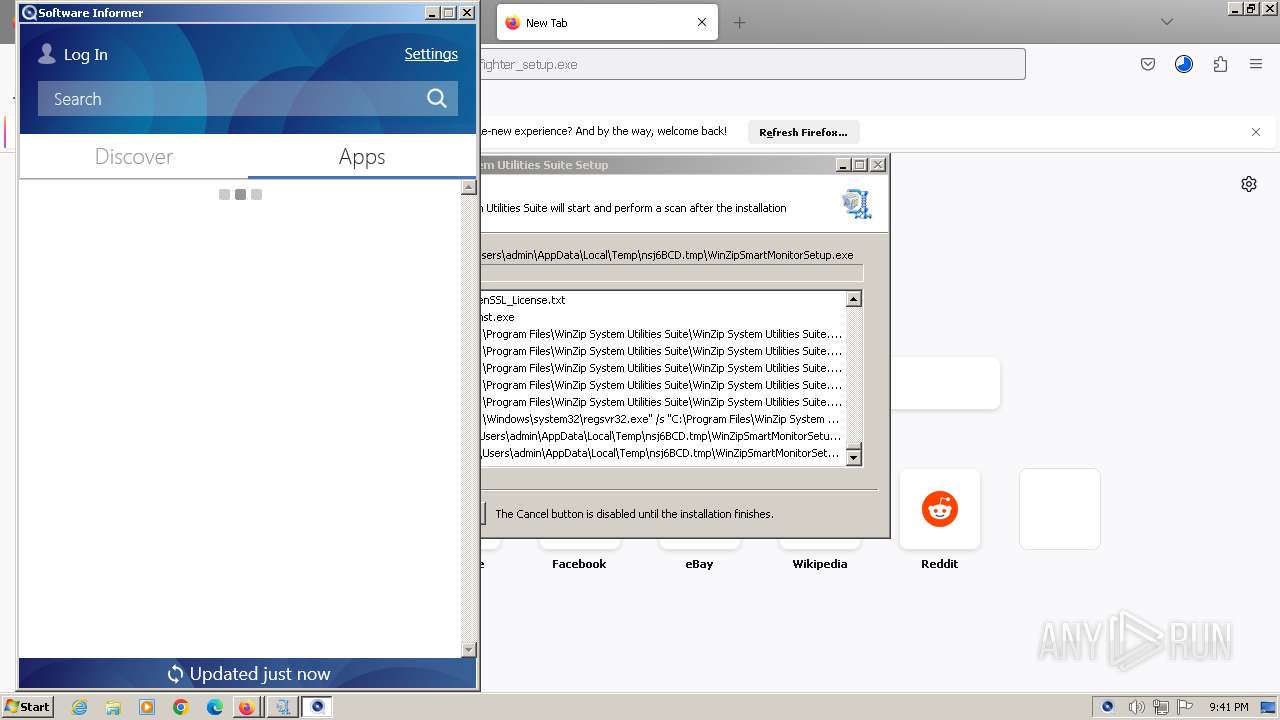The image size is (1280, 720).
Task: Launch Internet Explorer from taskbar
Action: [79, 707]
